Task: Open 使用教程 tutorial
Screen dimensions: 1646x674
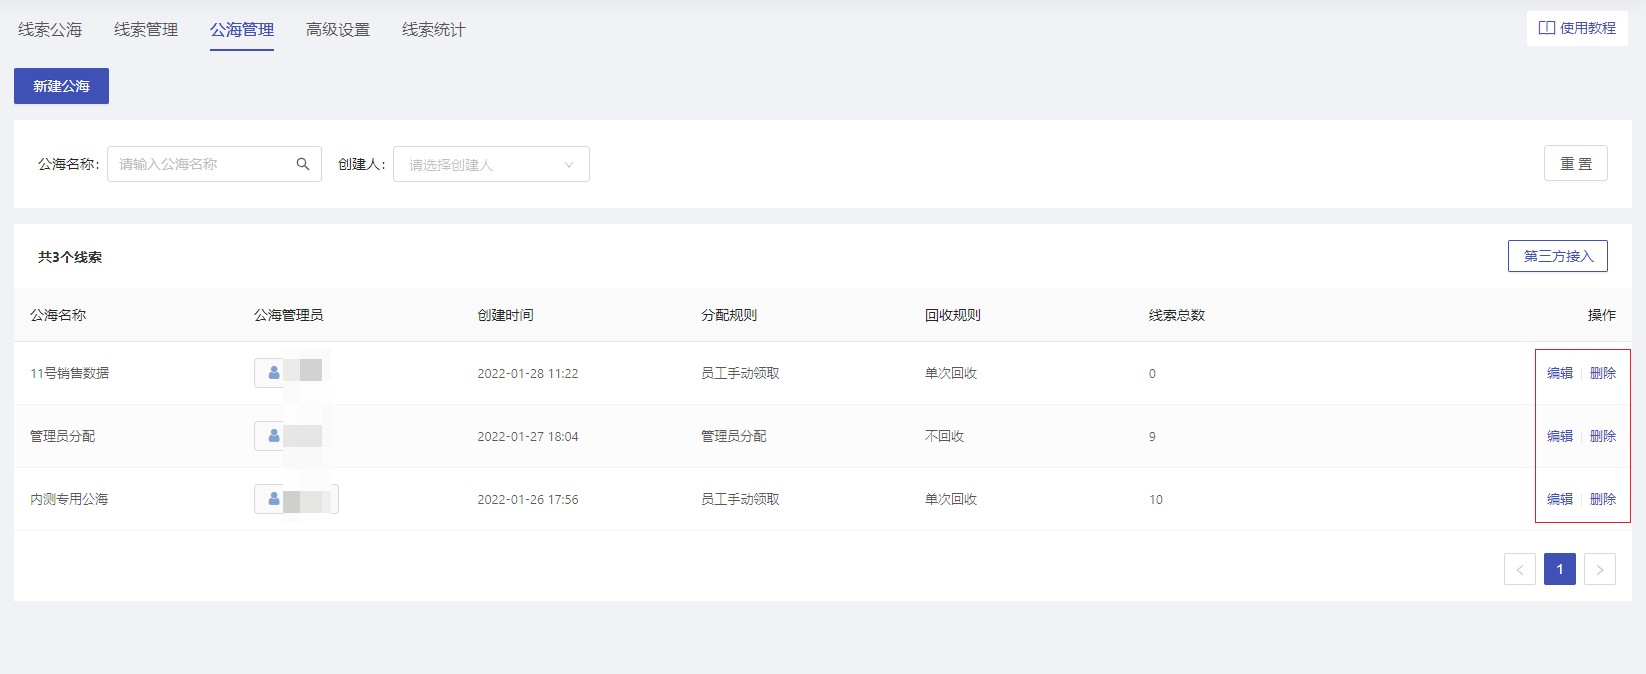Action: [1577, 28]
